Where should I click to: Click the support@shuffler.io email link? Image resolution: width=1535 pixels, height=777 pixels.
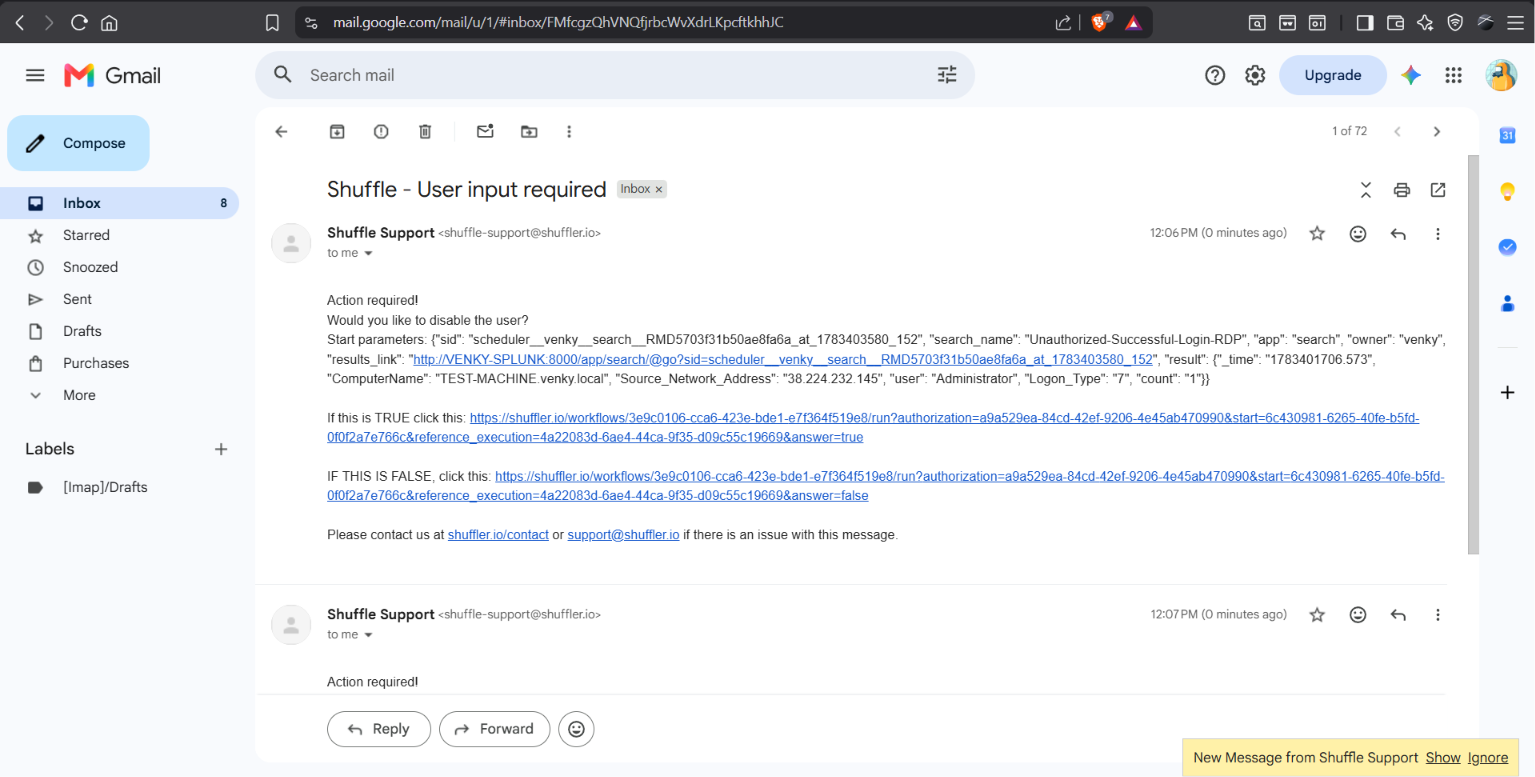[x=623, y=535]
